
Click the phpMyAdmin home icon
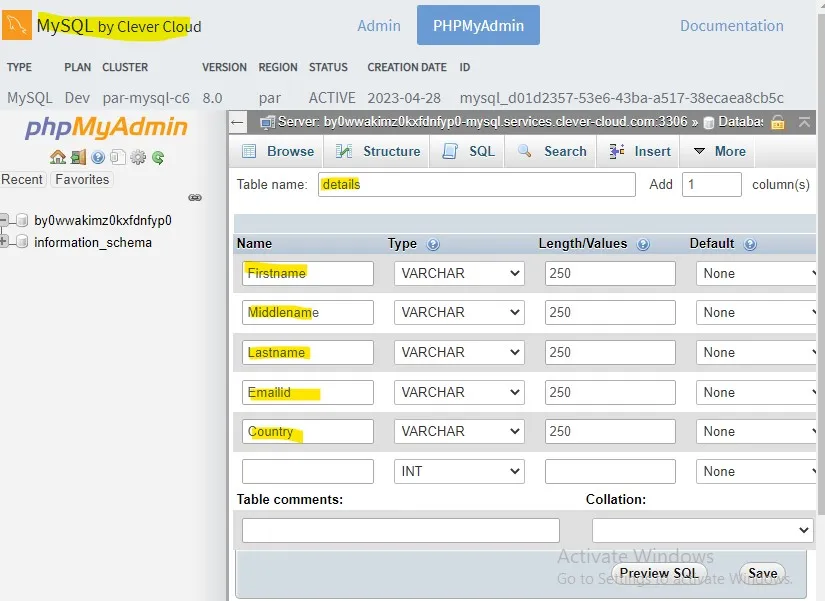pyautogui.click(x=57, y=157)
